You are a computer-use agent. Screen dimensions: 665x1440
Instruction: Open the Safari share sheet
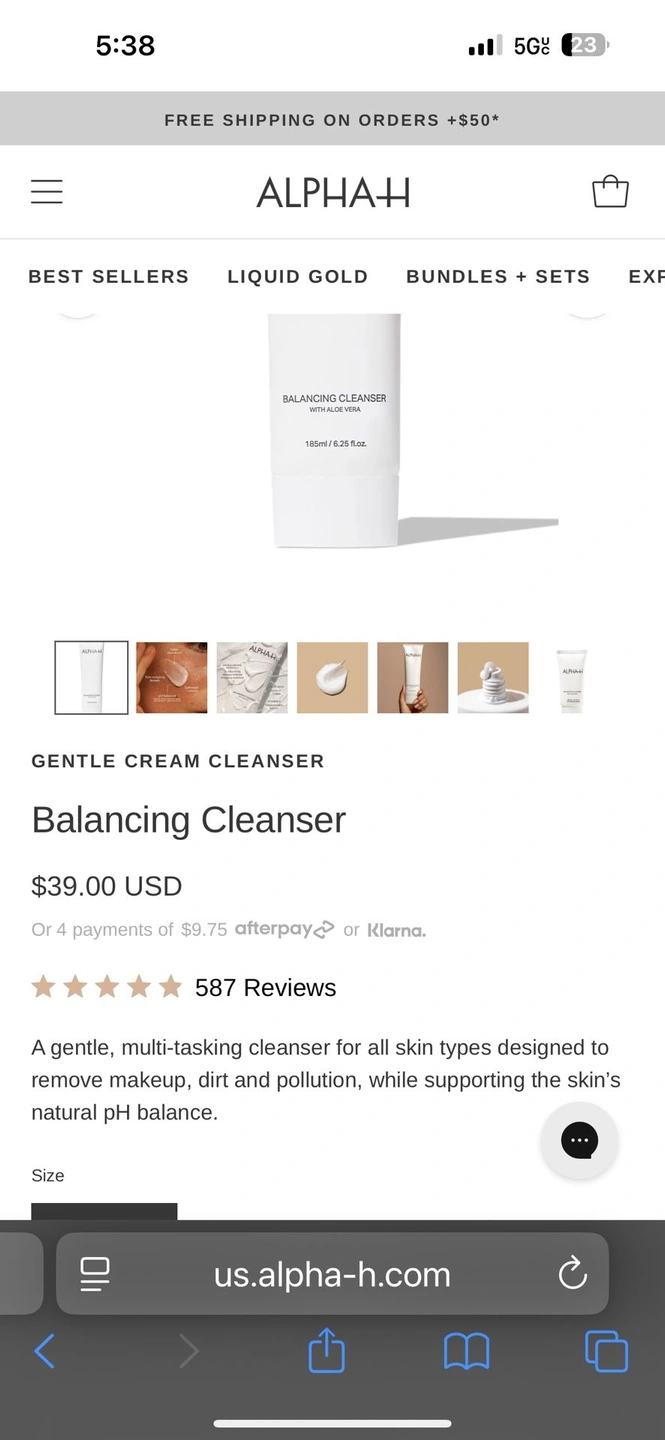(x=326, y=1352)
